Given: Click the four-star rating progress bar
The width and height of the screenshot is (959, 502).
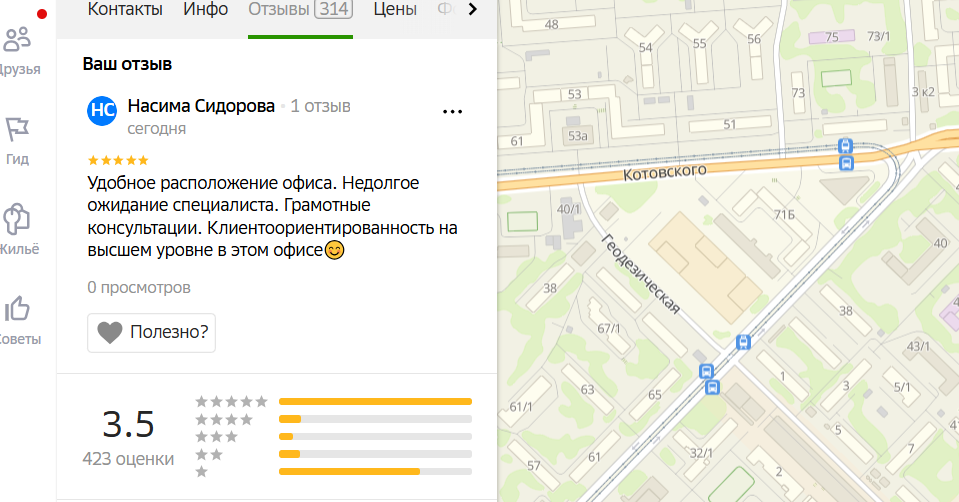Looking at the screenshot, I should click(x=376, y=419).
